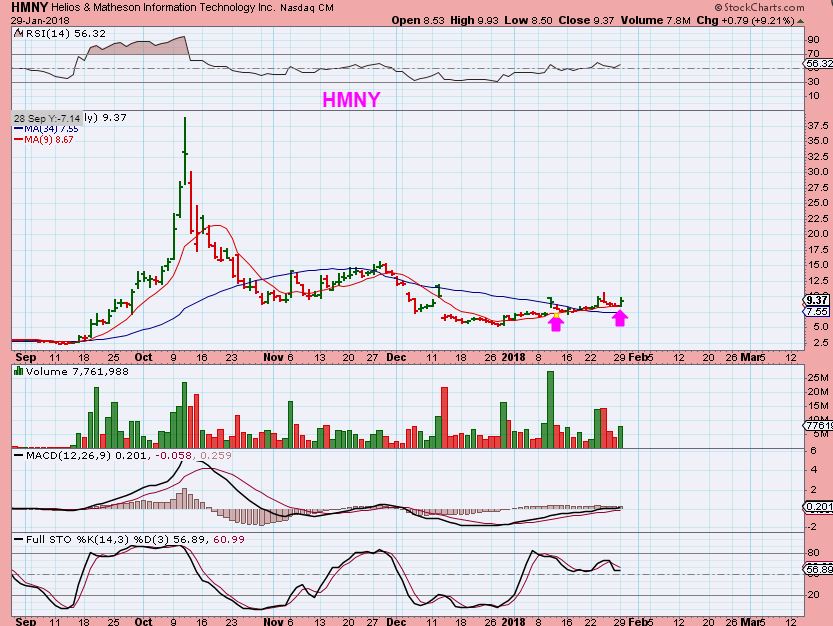
Task: Click the 'Volume 7.8M' header value
Action: pos(656,21)
